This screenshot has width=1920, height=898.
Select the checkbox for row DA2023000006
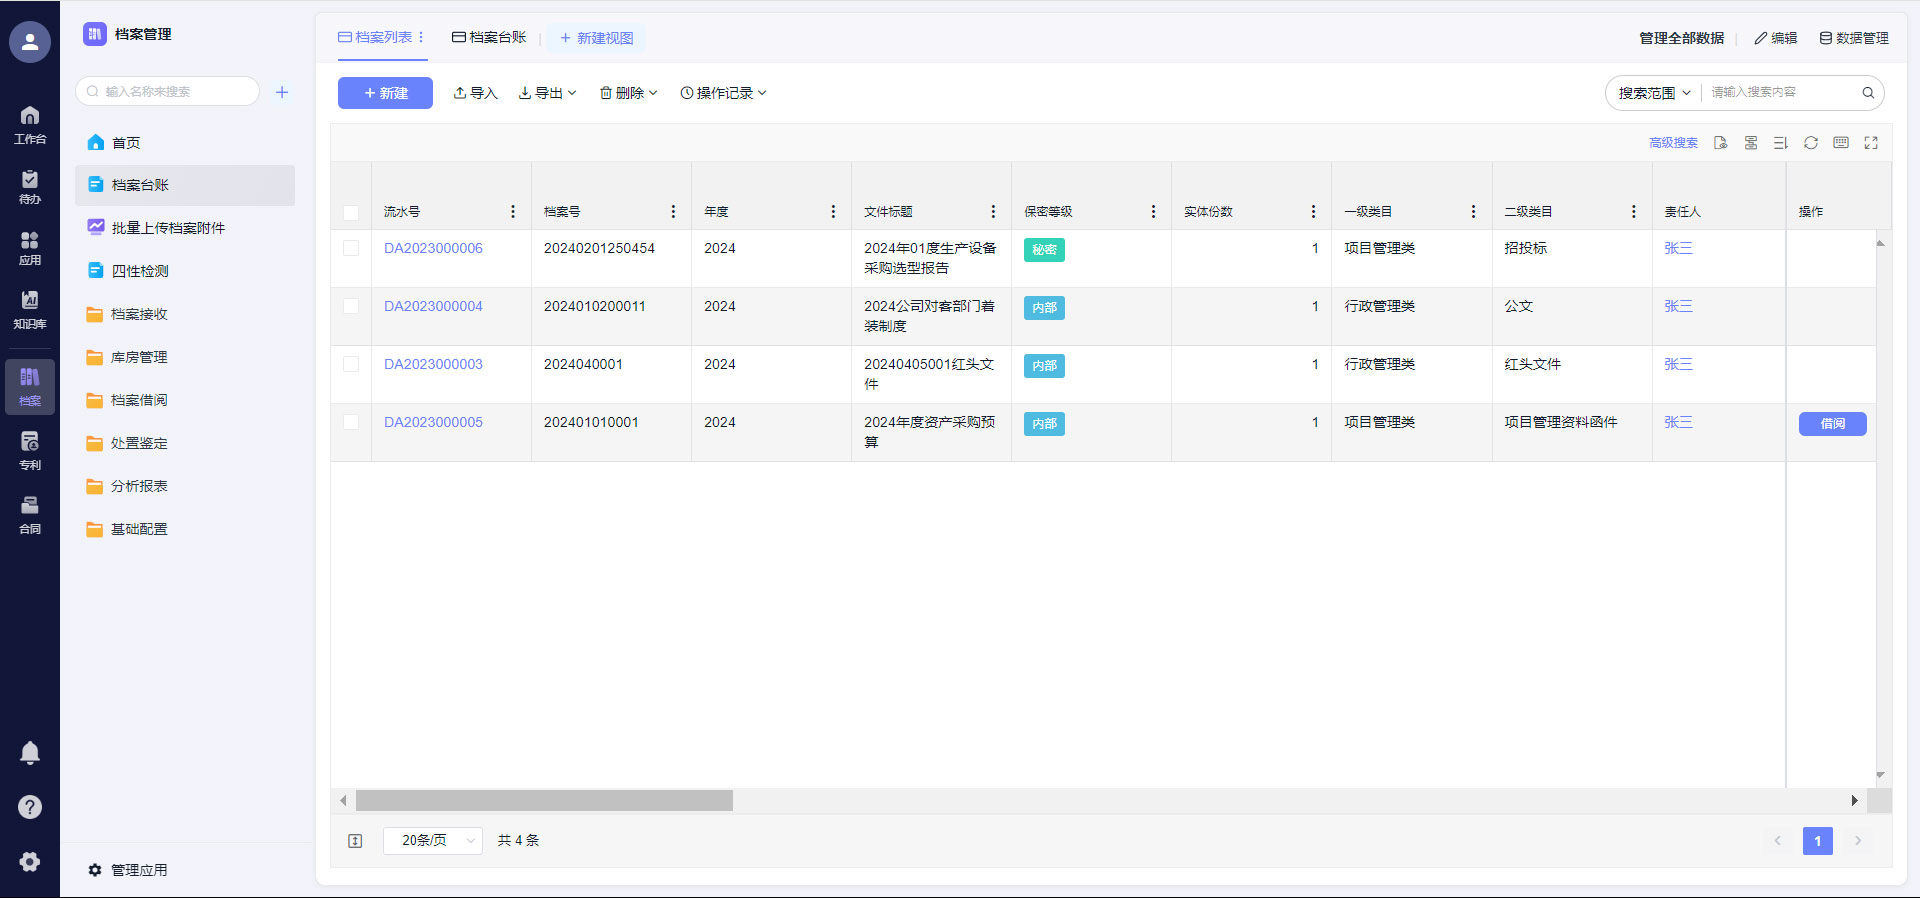pyautogui.click(x=351, y=248)
